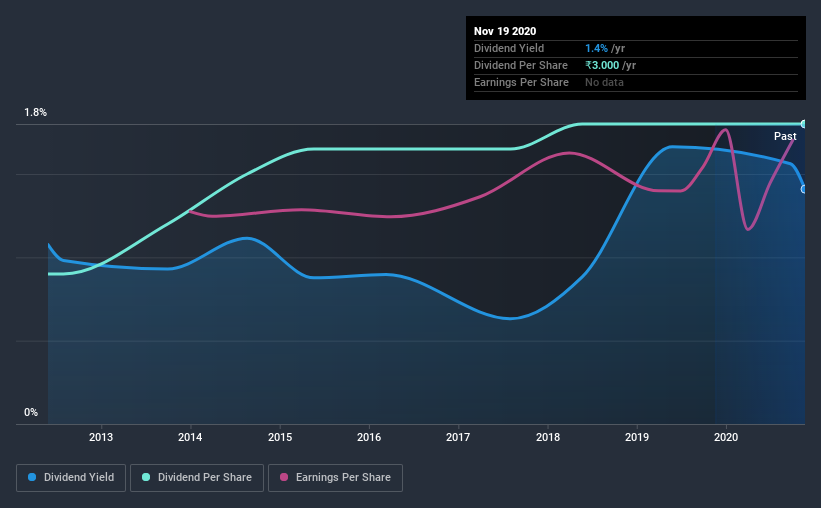
Task: Click the 'Past' label on chart
Action: pyautogui.click(x=785, y=137)
